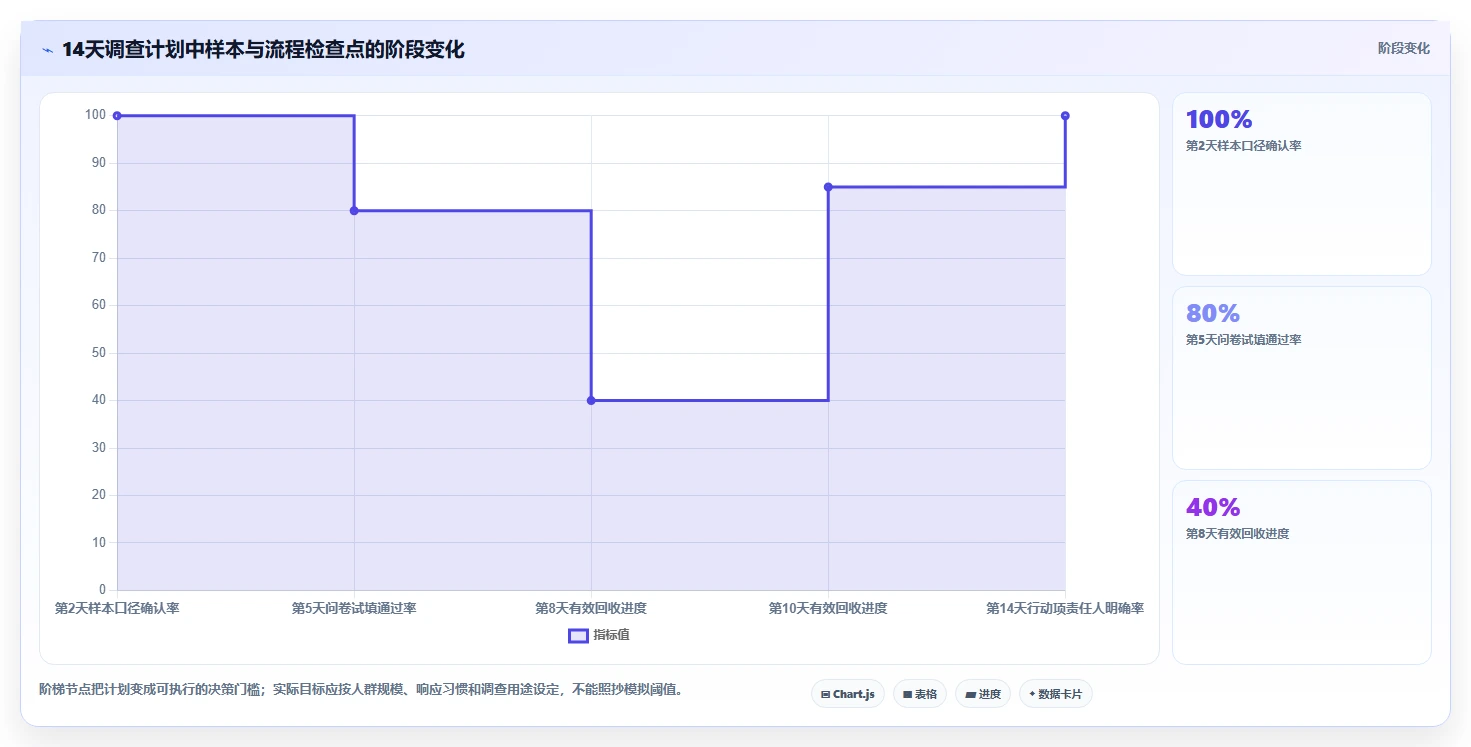The image size is (1471, 747).
Task: Click the 第8天有效回收进度 axis label
Action: click(591, 608)
